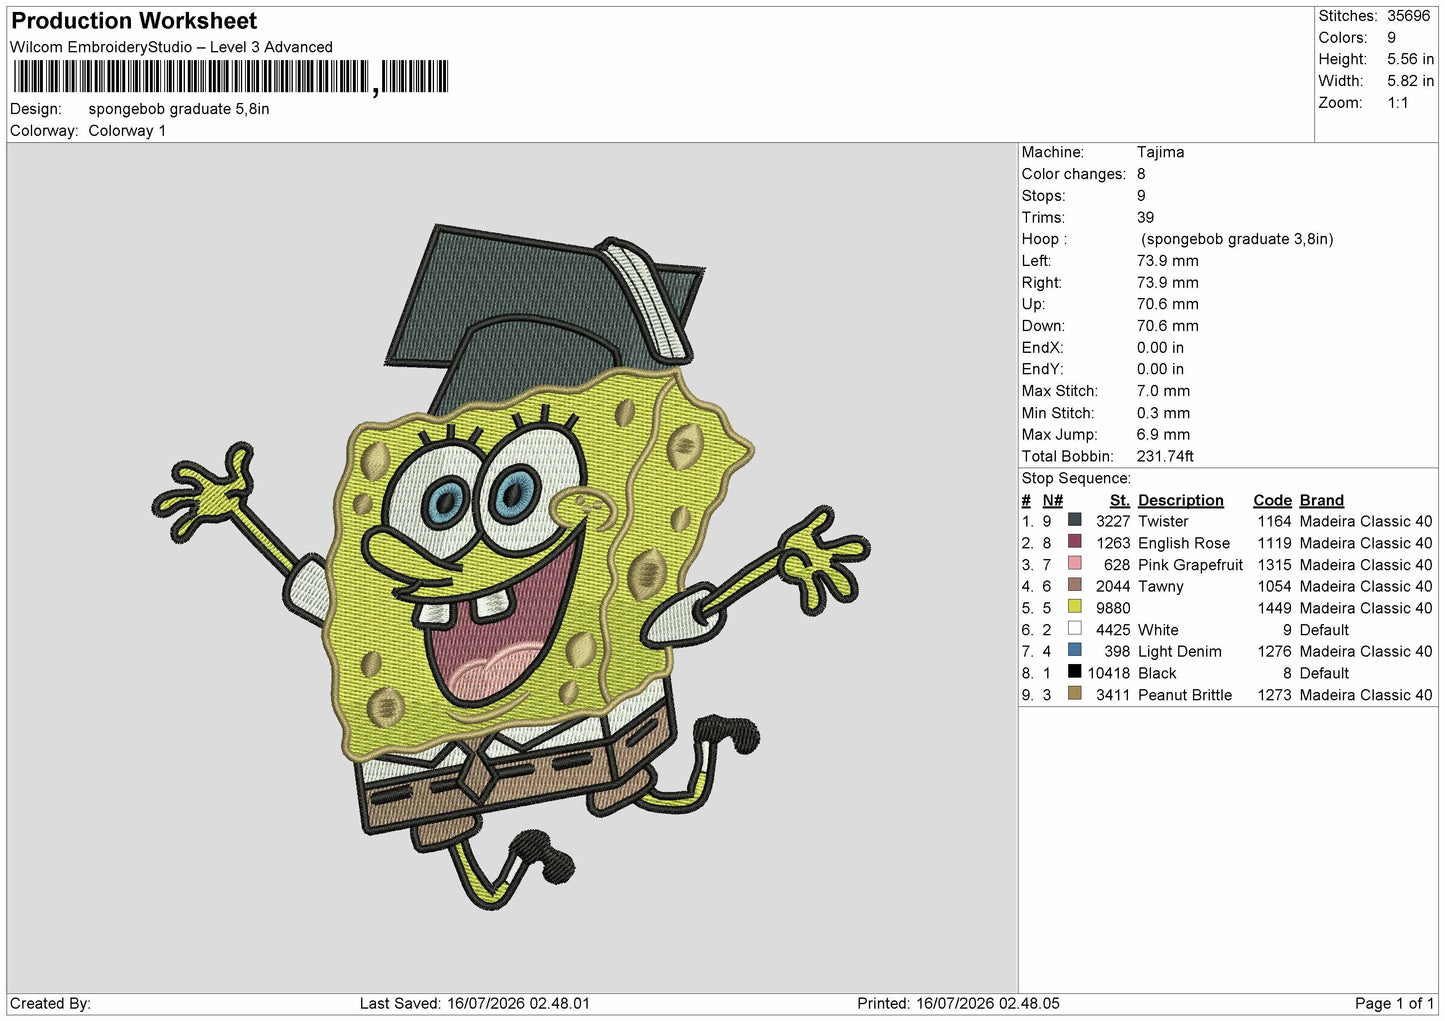The height and width of the screenshot is (1021, 1445).
Task: Click hoop name '(spongebob graduate 3,8in)'
Action: coord(1237,239)
